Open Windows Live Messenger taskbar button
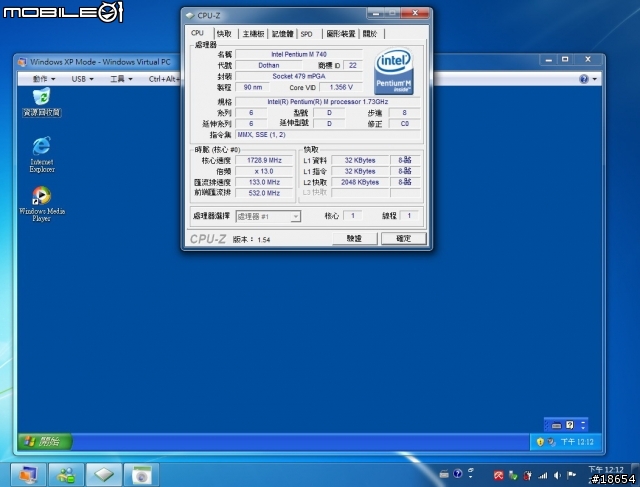640x487 pixels. [66, 474]
